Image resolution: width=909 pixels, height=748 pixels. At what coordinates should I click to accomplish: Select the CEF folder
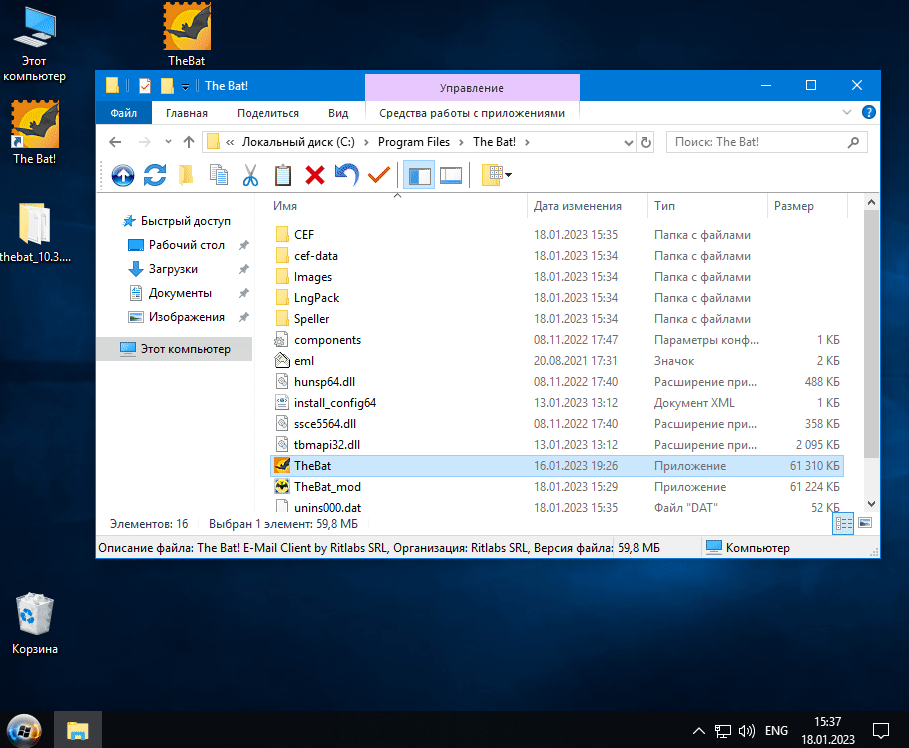point(557,235)
